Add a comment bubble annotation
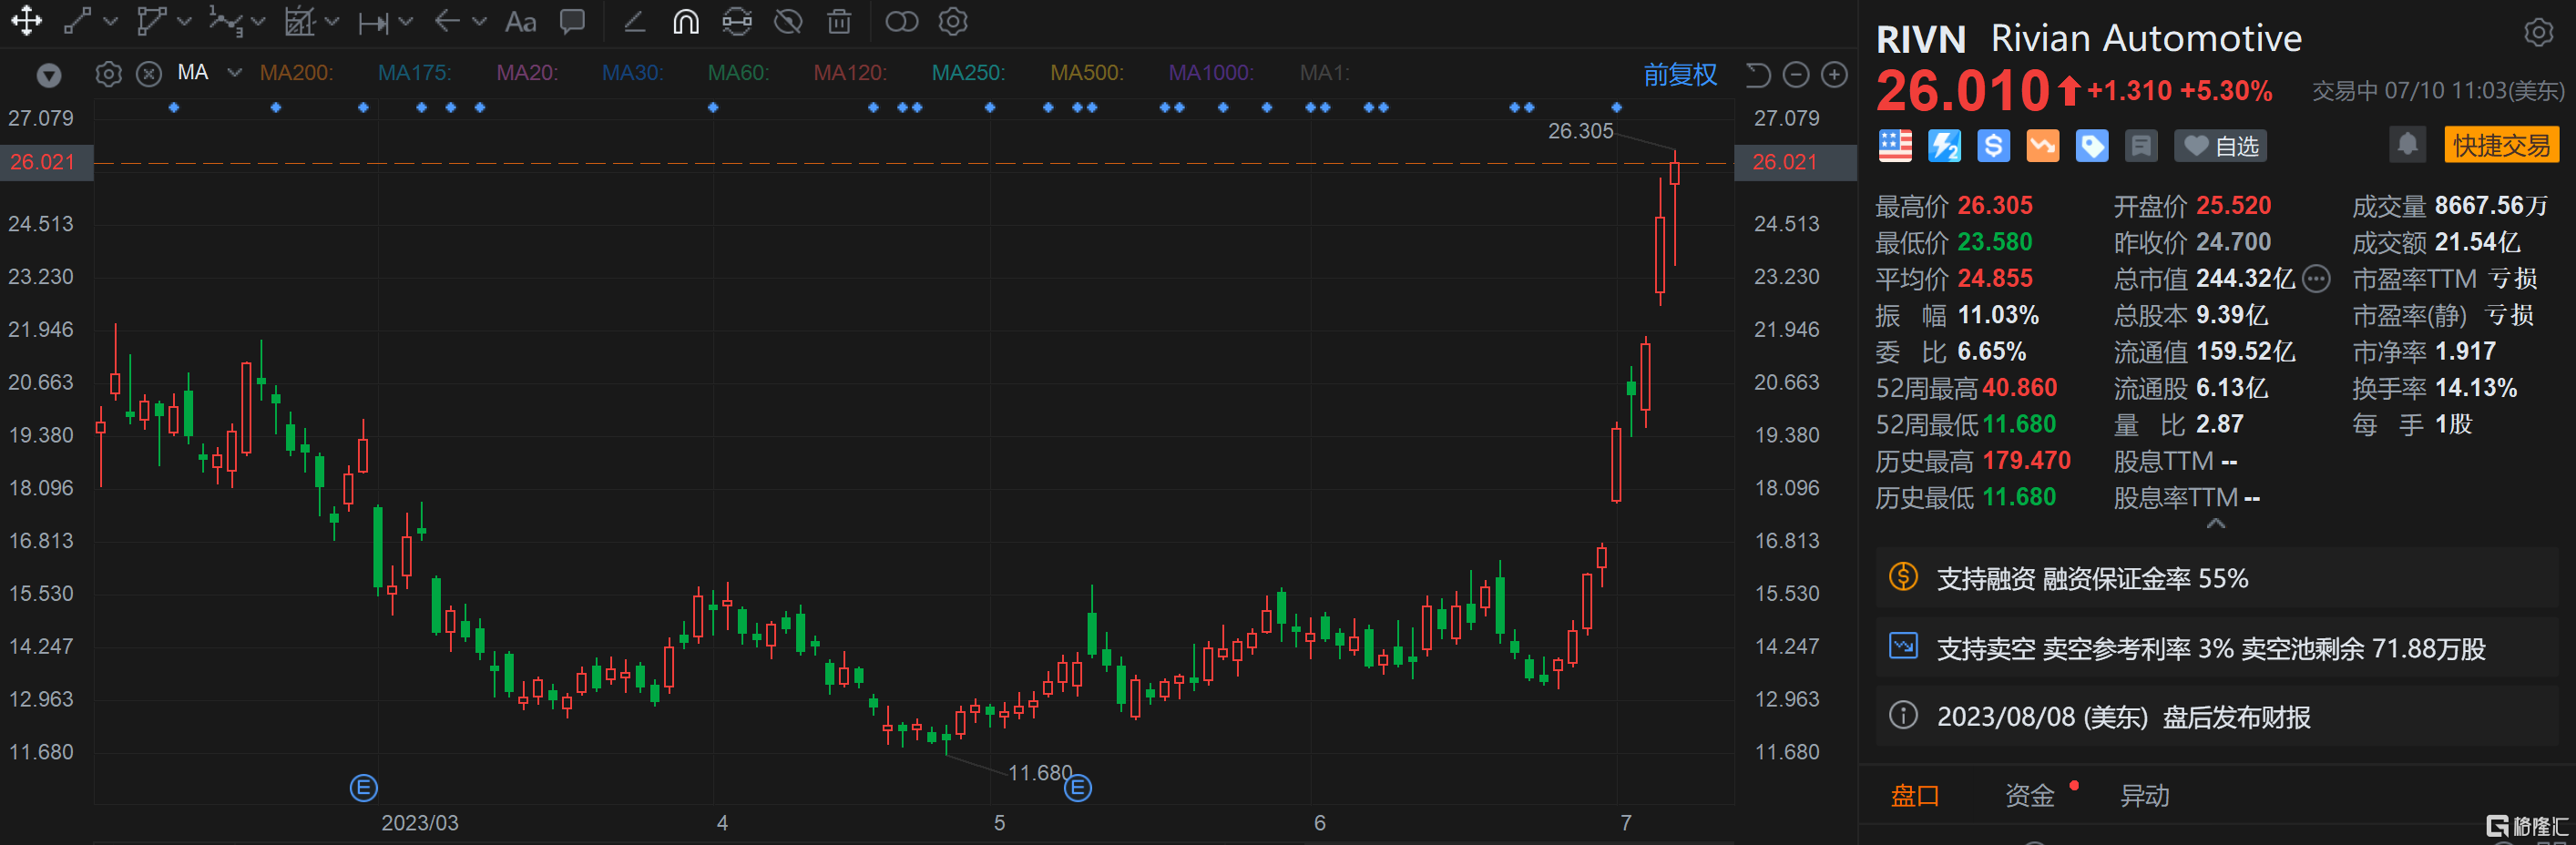 [572, 22]
